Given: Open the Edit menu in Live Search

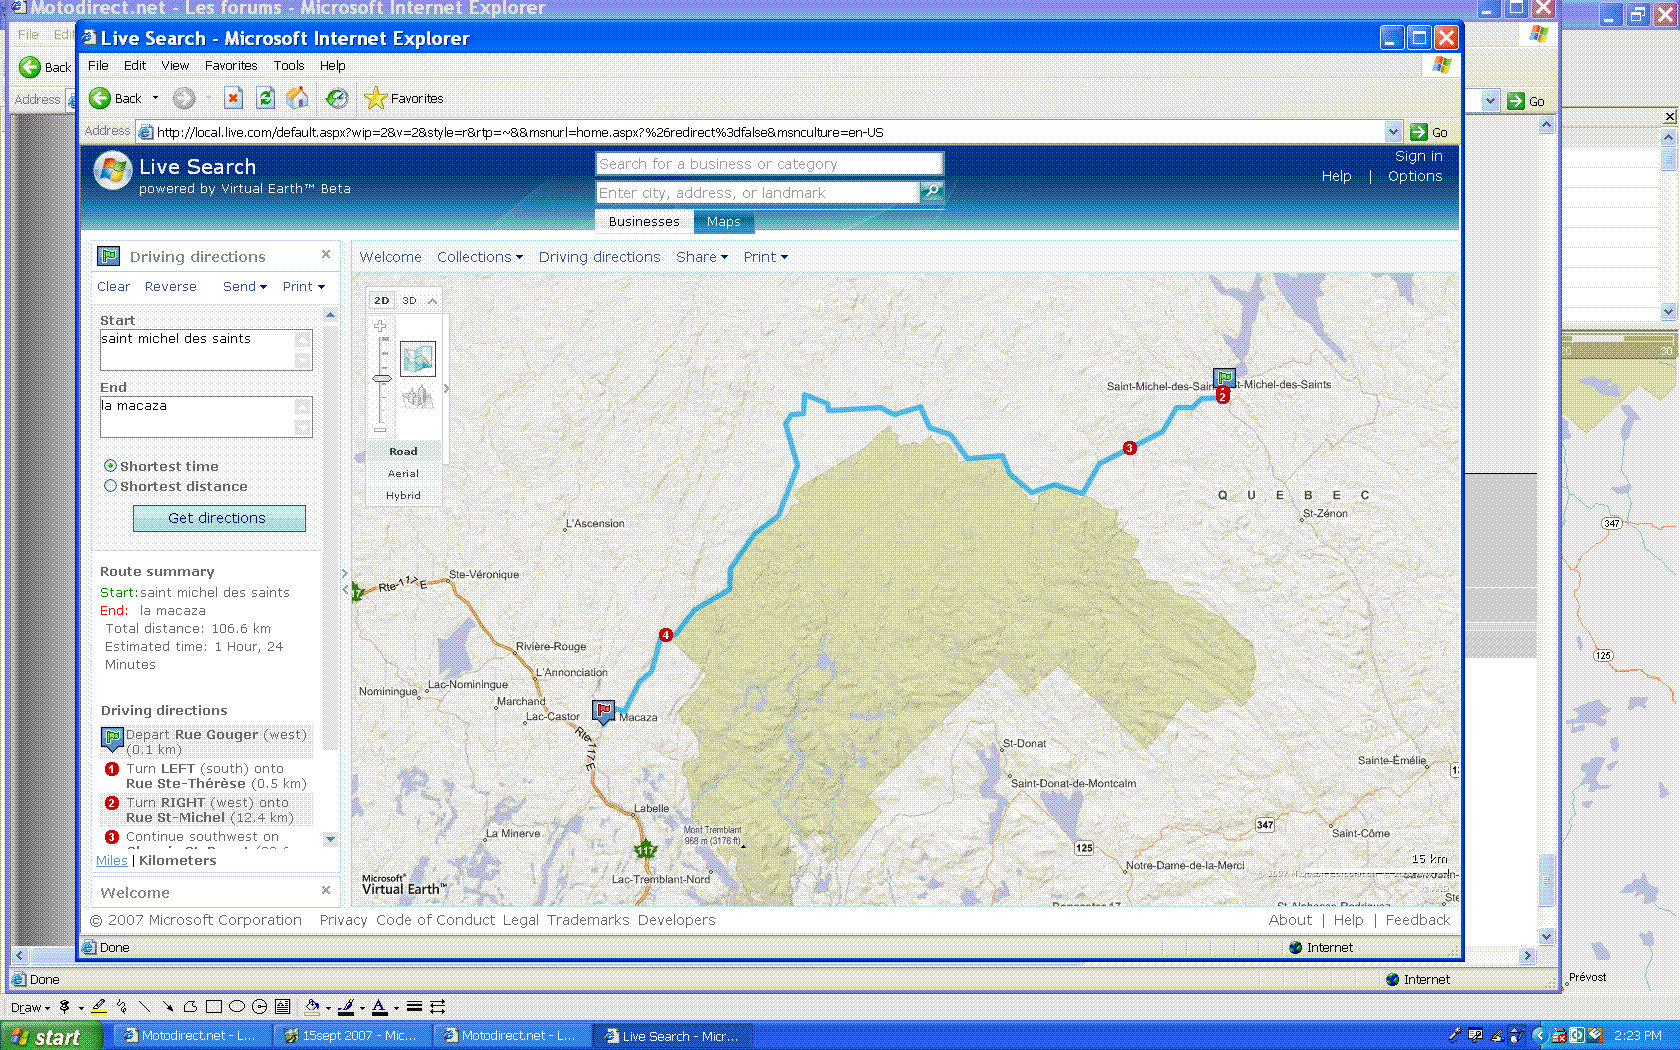Looking at the screenshot, I should [x=135, y=65].
